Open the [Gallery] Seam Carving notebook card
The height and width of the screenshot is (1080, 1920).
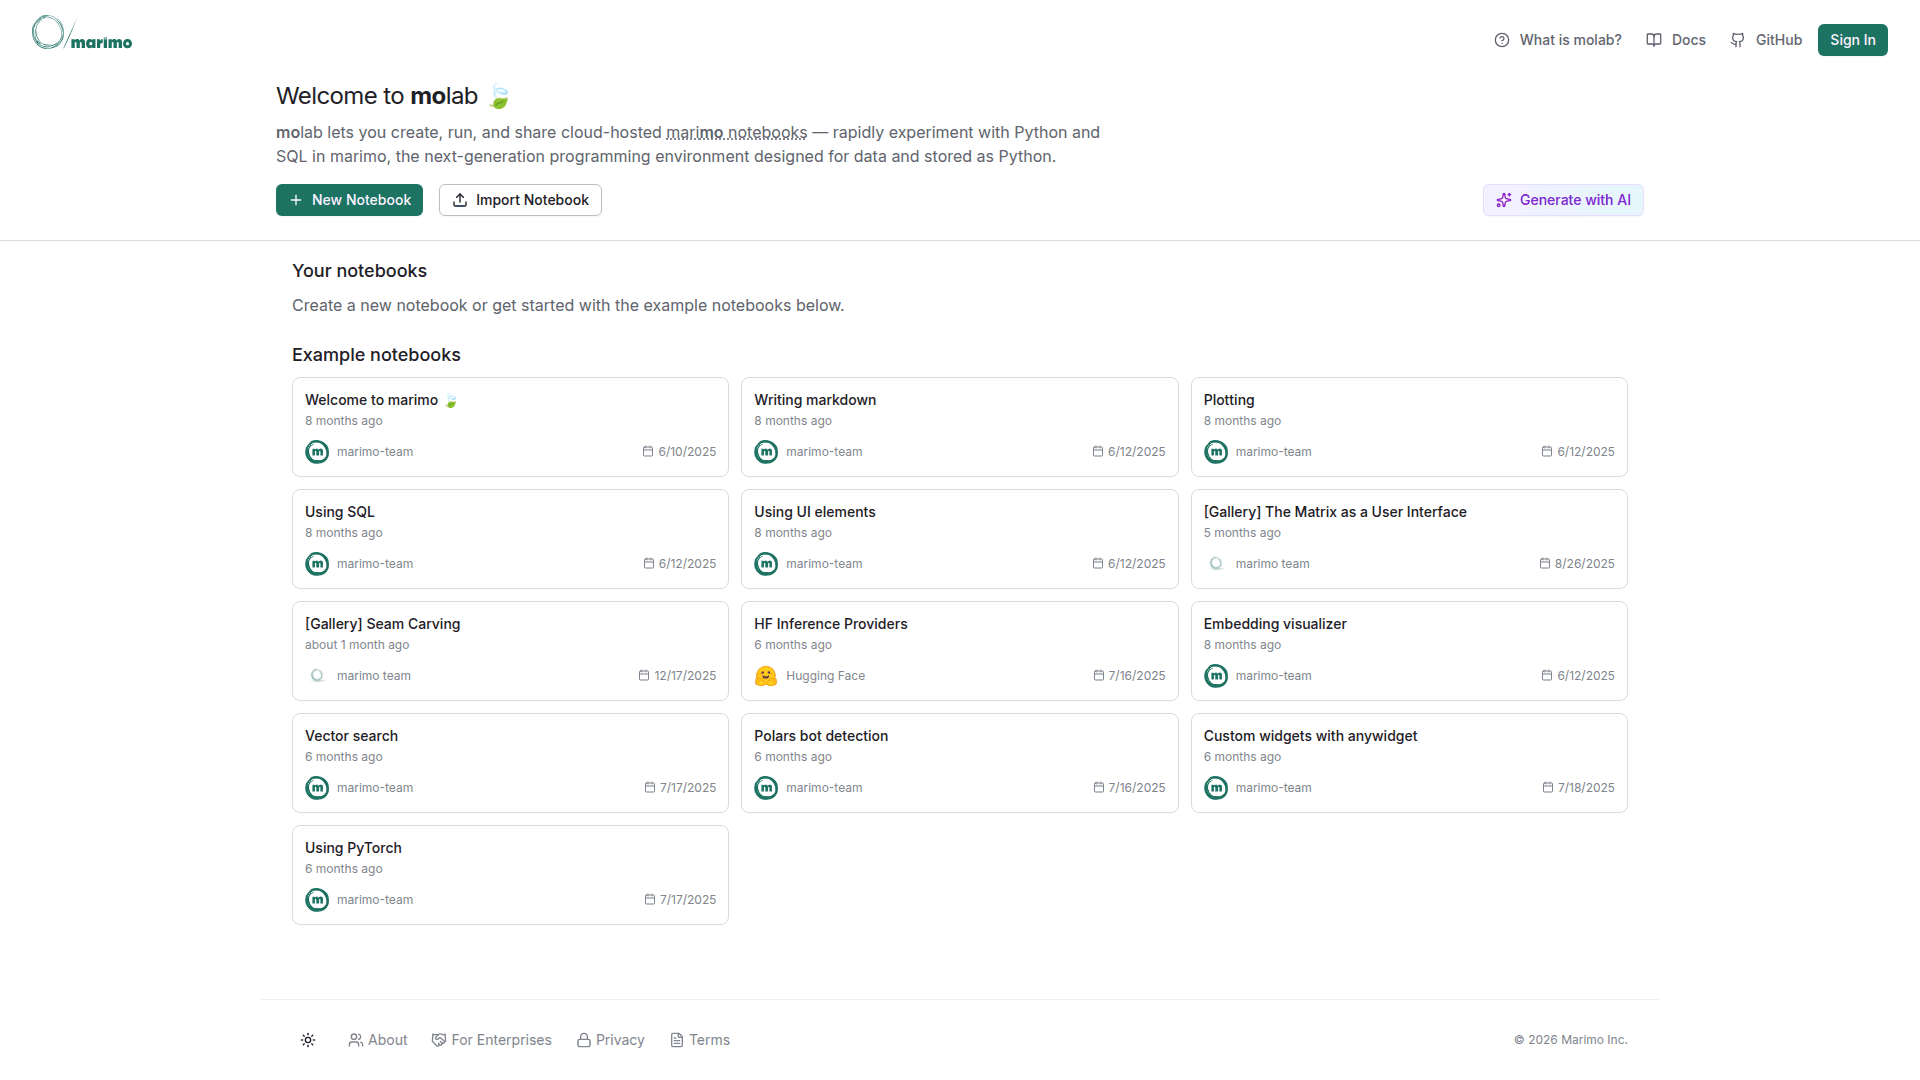pos(510,650)
